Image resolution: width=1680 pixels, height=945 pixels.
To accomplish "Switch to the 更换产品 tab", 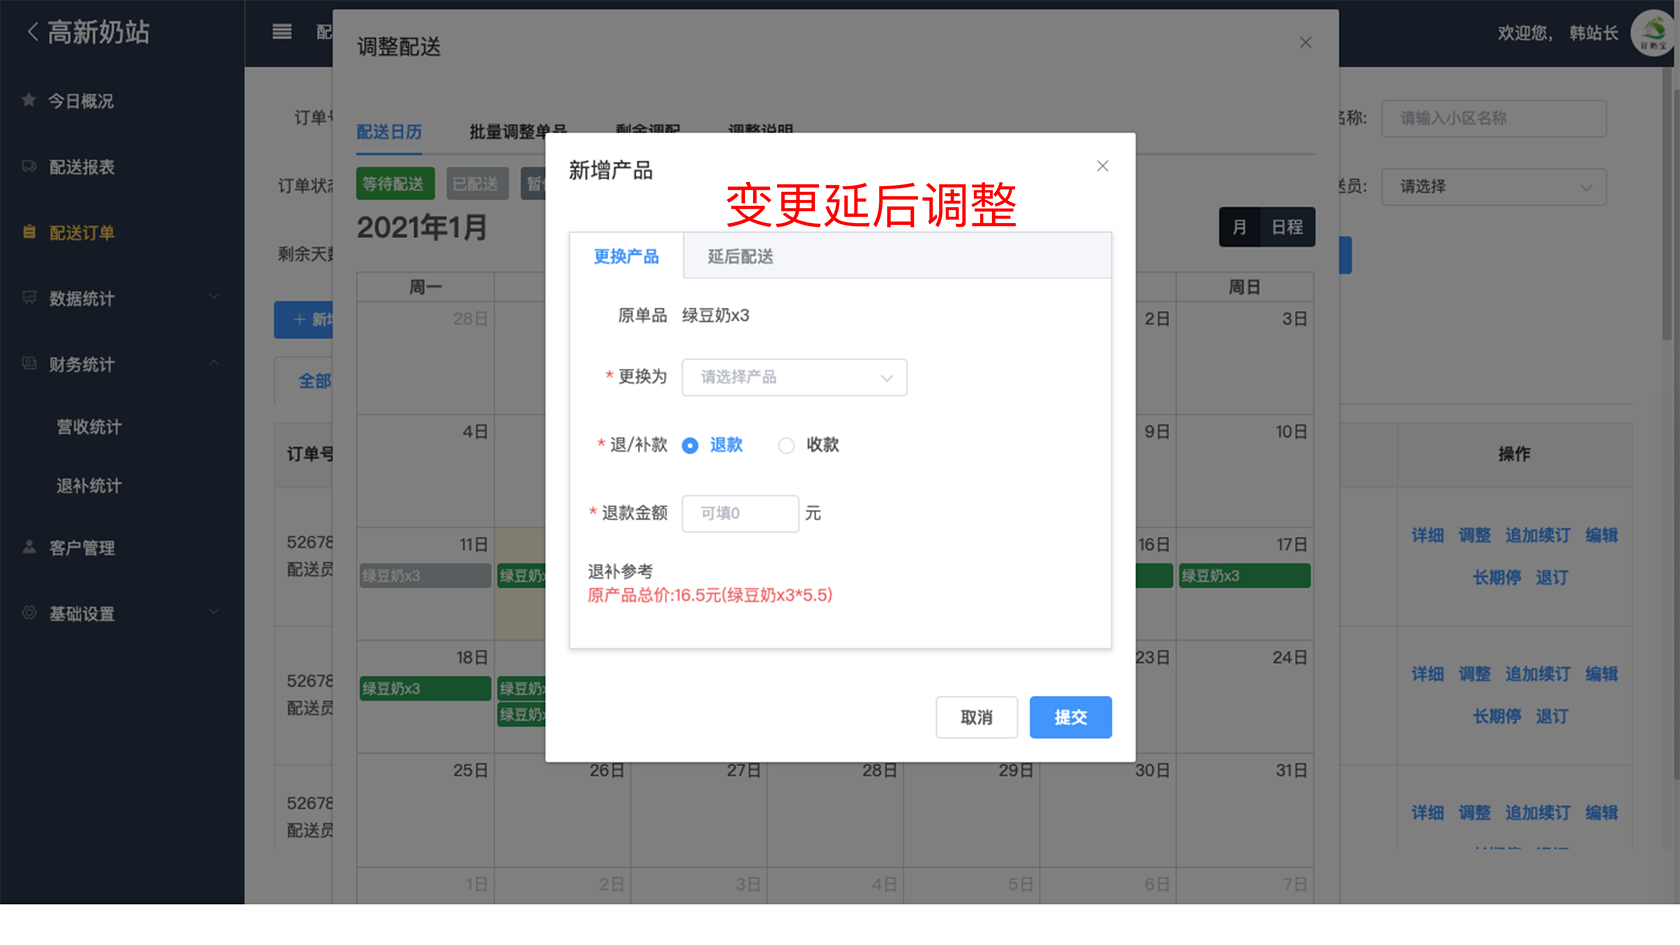I will pos(626,257).
